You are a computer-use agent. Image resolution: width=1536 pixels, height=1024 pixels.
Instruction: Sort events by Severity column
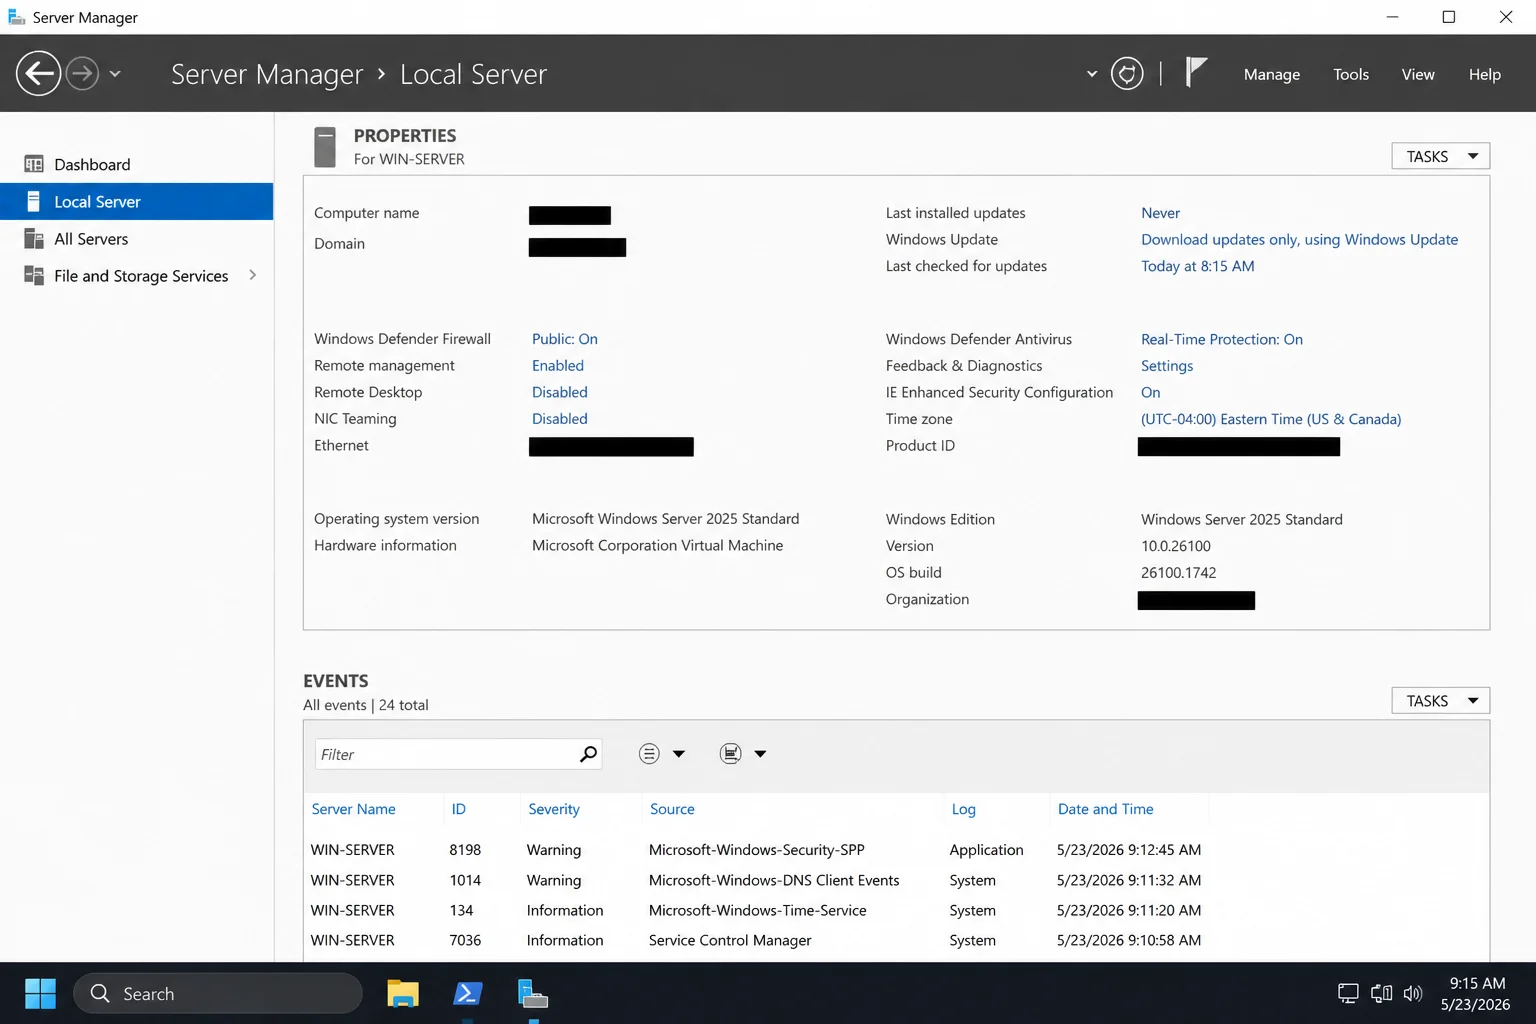tap(553, 809)
